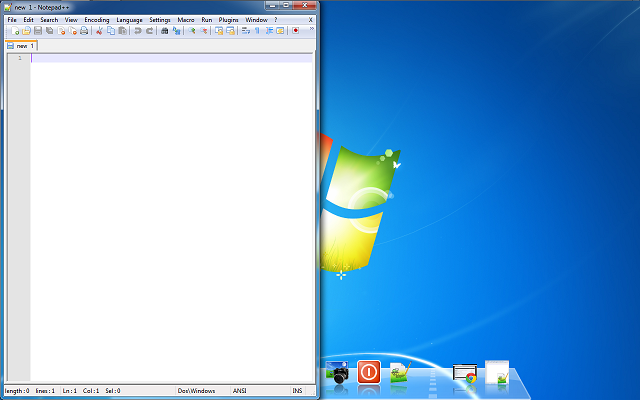Open the Encoding menu

[x=97, y=20]
